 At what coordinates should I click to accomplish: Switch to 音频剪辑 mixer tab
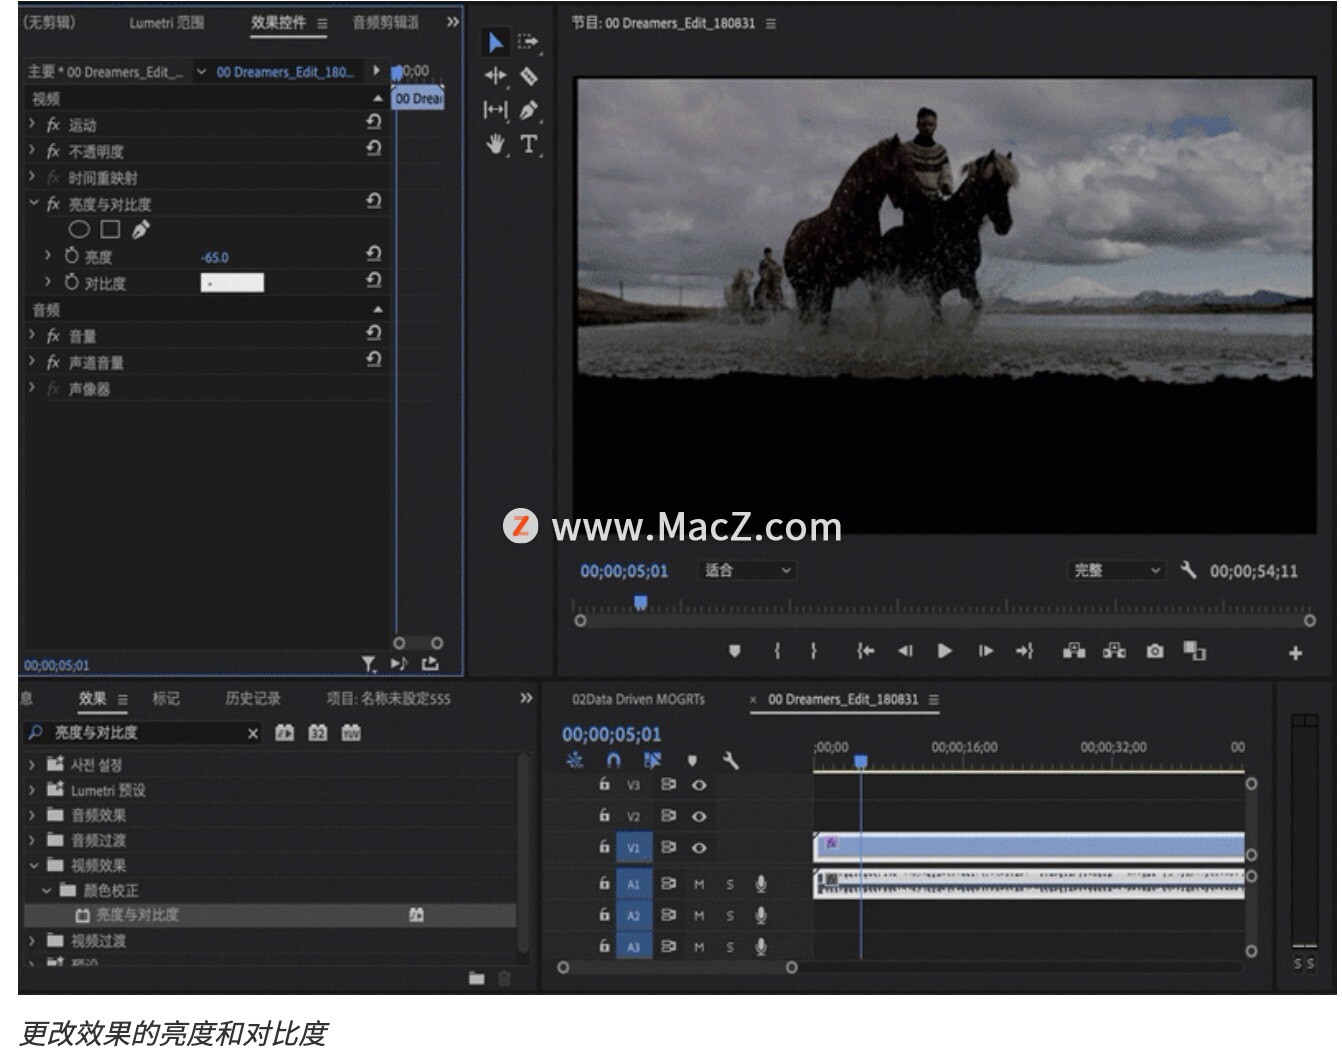386,22
